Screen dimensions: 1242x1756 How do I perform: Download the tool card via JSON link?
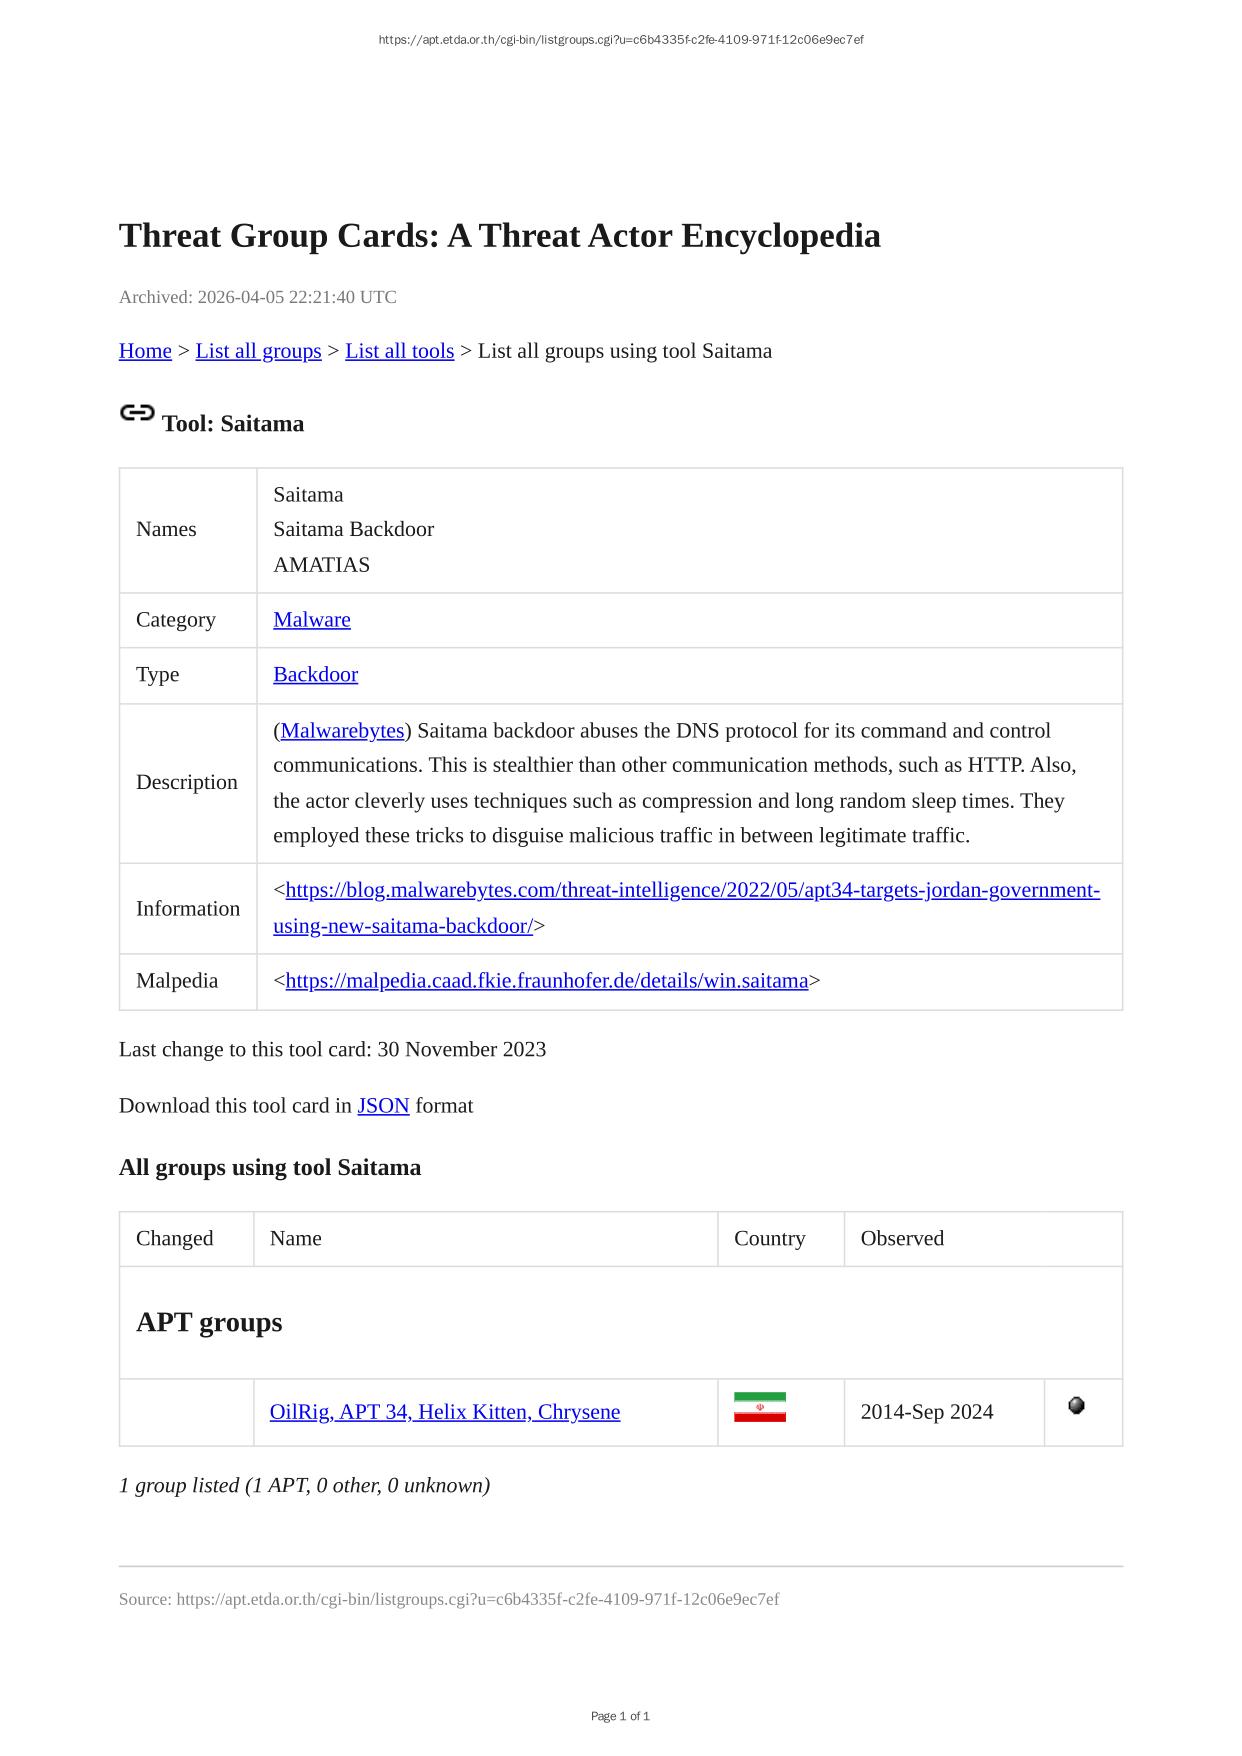(x=383, y=1106)
